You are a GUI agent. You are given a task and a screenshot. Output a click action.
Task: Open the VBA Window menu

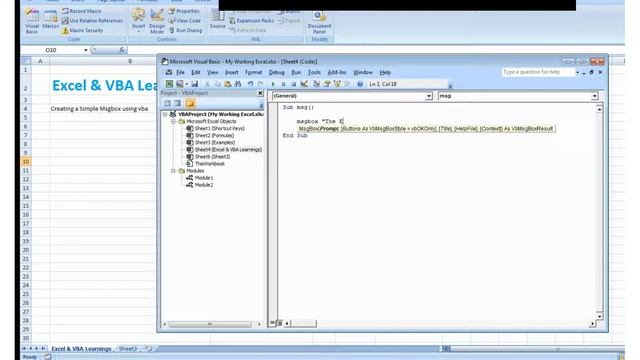[x=363, y=72]
